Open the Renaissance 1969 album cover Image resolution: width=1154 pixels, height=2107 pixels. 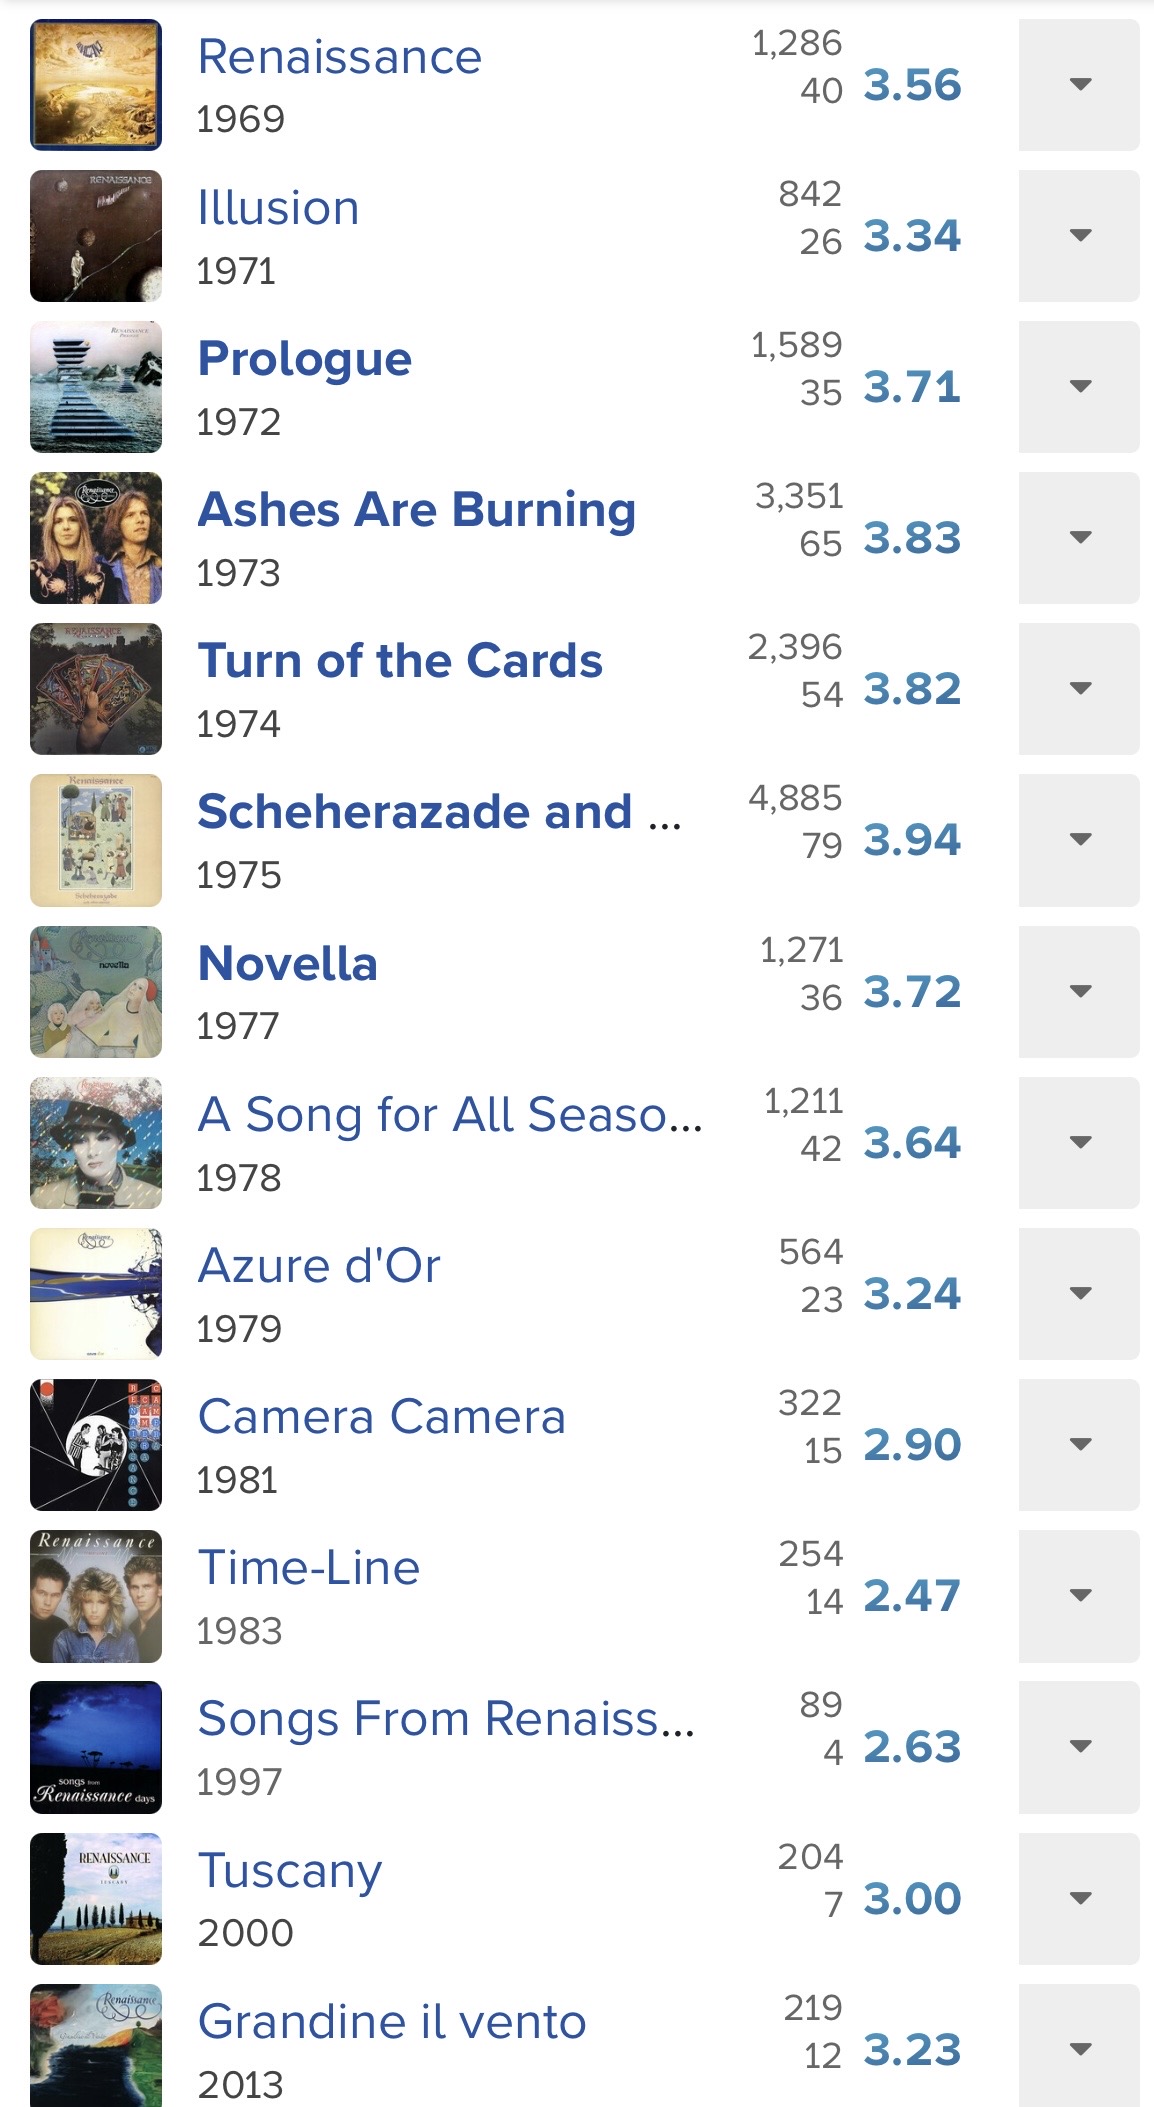pyautogui.click(x=96, y=85)
